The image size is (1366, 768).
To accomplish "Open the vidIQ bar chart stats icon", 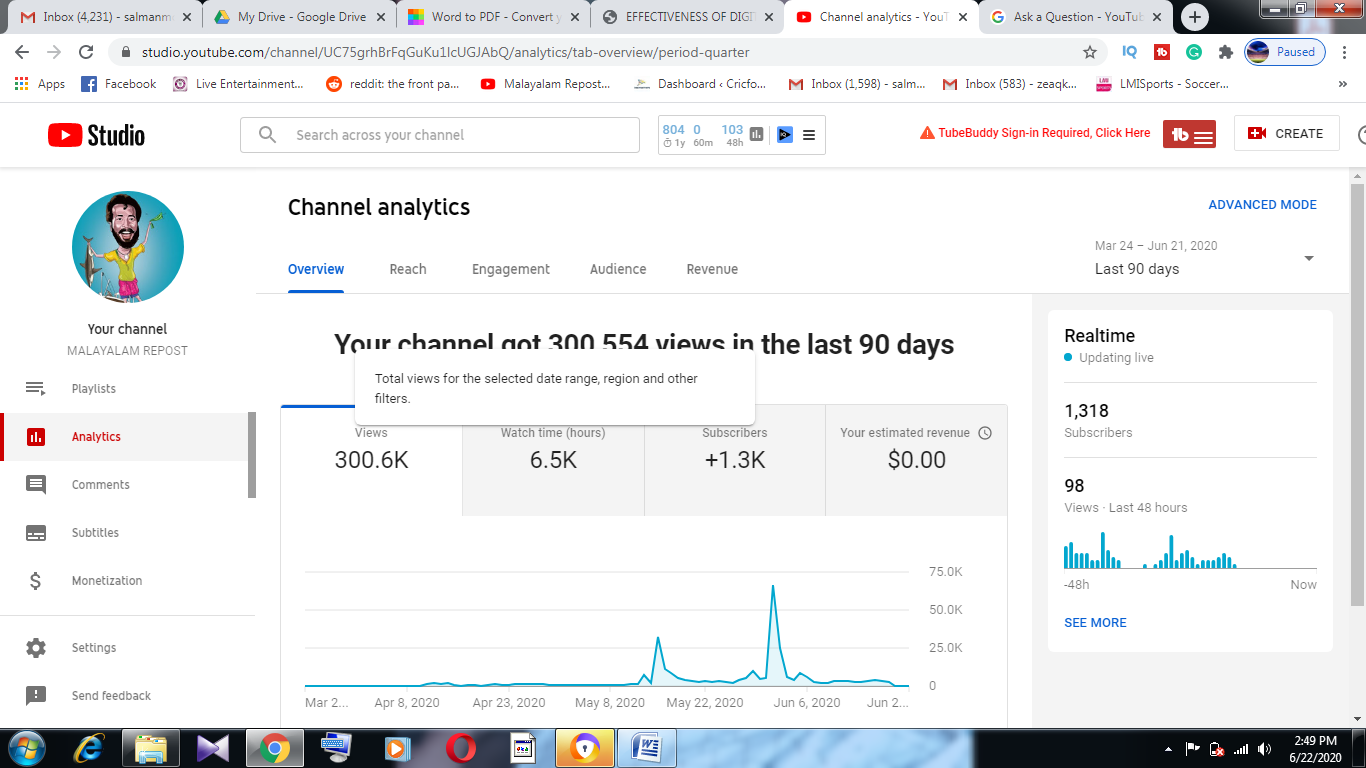I will pyautogui.click(x=757, y=134).
